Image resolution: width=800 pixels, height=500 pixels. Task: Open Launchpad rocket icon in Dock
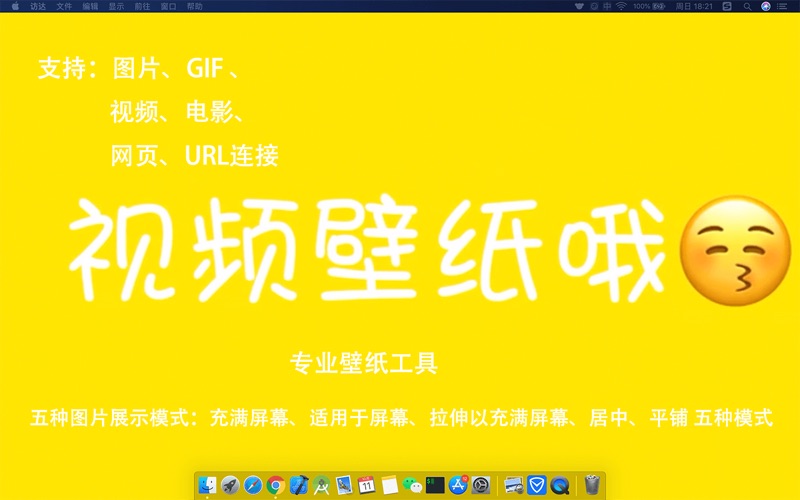[230, 485]
